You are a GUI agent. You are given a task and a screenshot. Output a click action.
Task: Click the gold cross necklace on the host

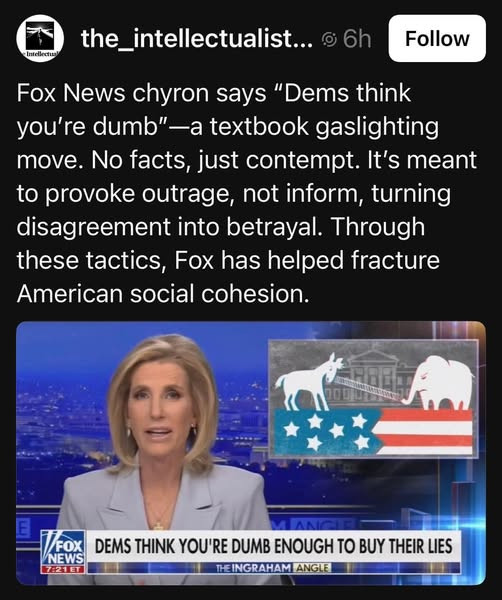158,526
